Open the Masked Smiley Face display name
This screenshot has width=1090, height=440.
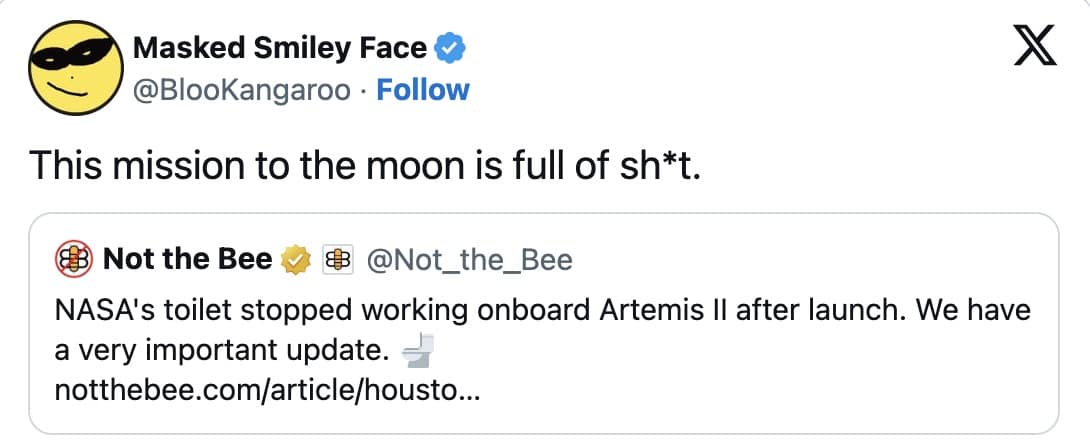coord(280,46)
